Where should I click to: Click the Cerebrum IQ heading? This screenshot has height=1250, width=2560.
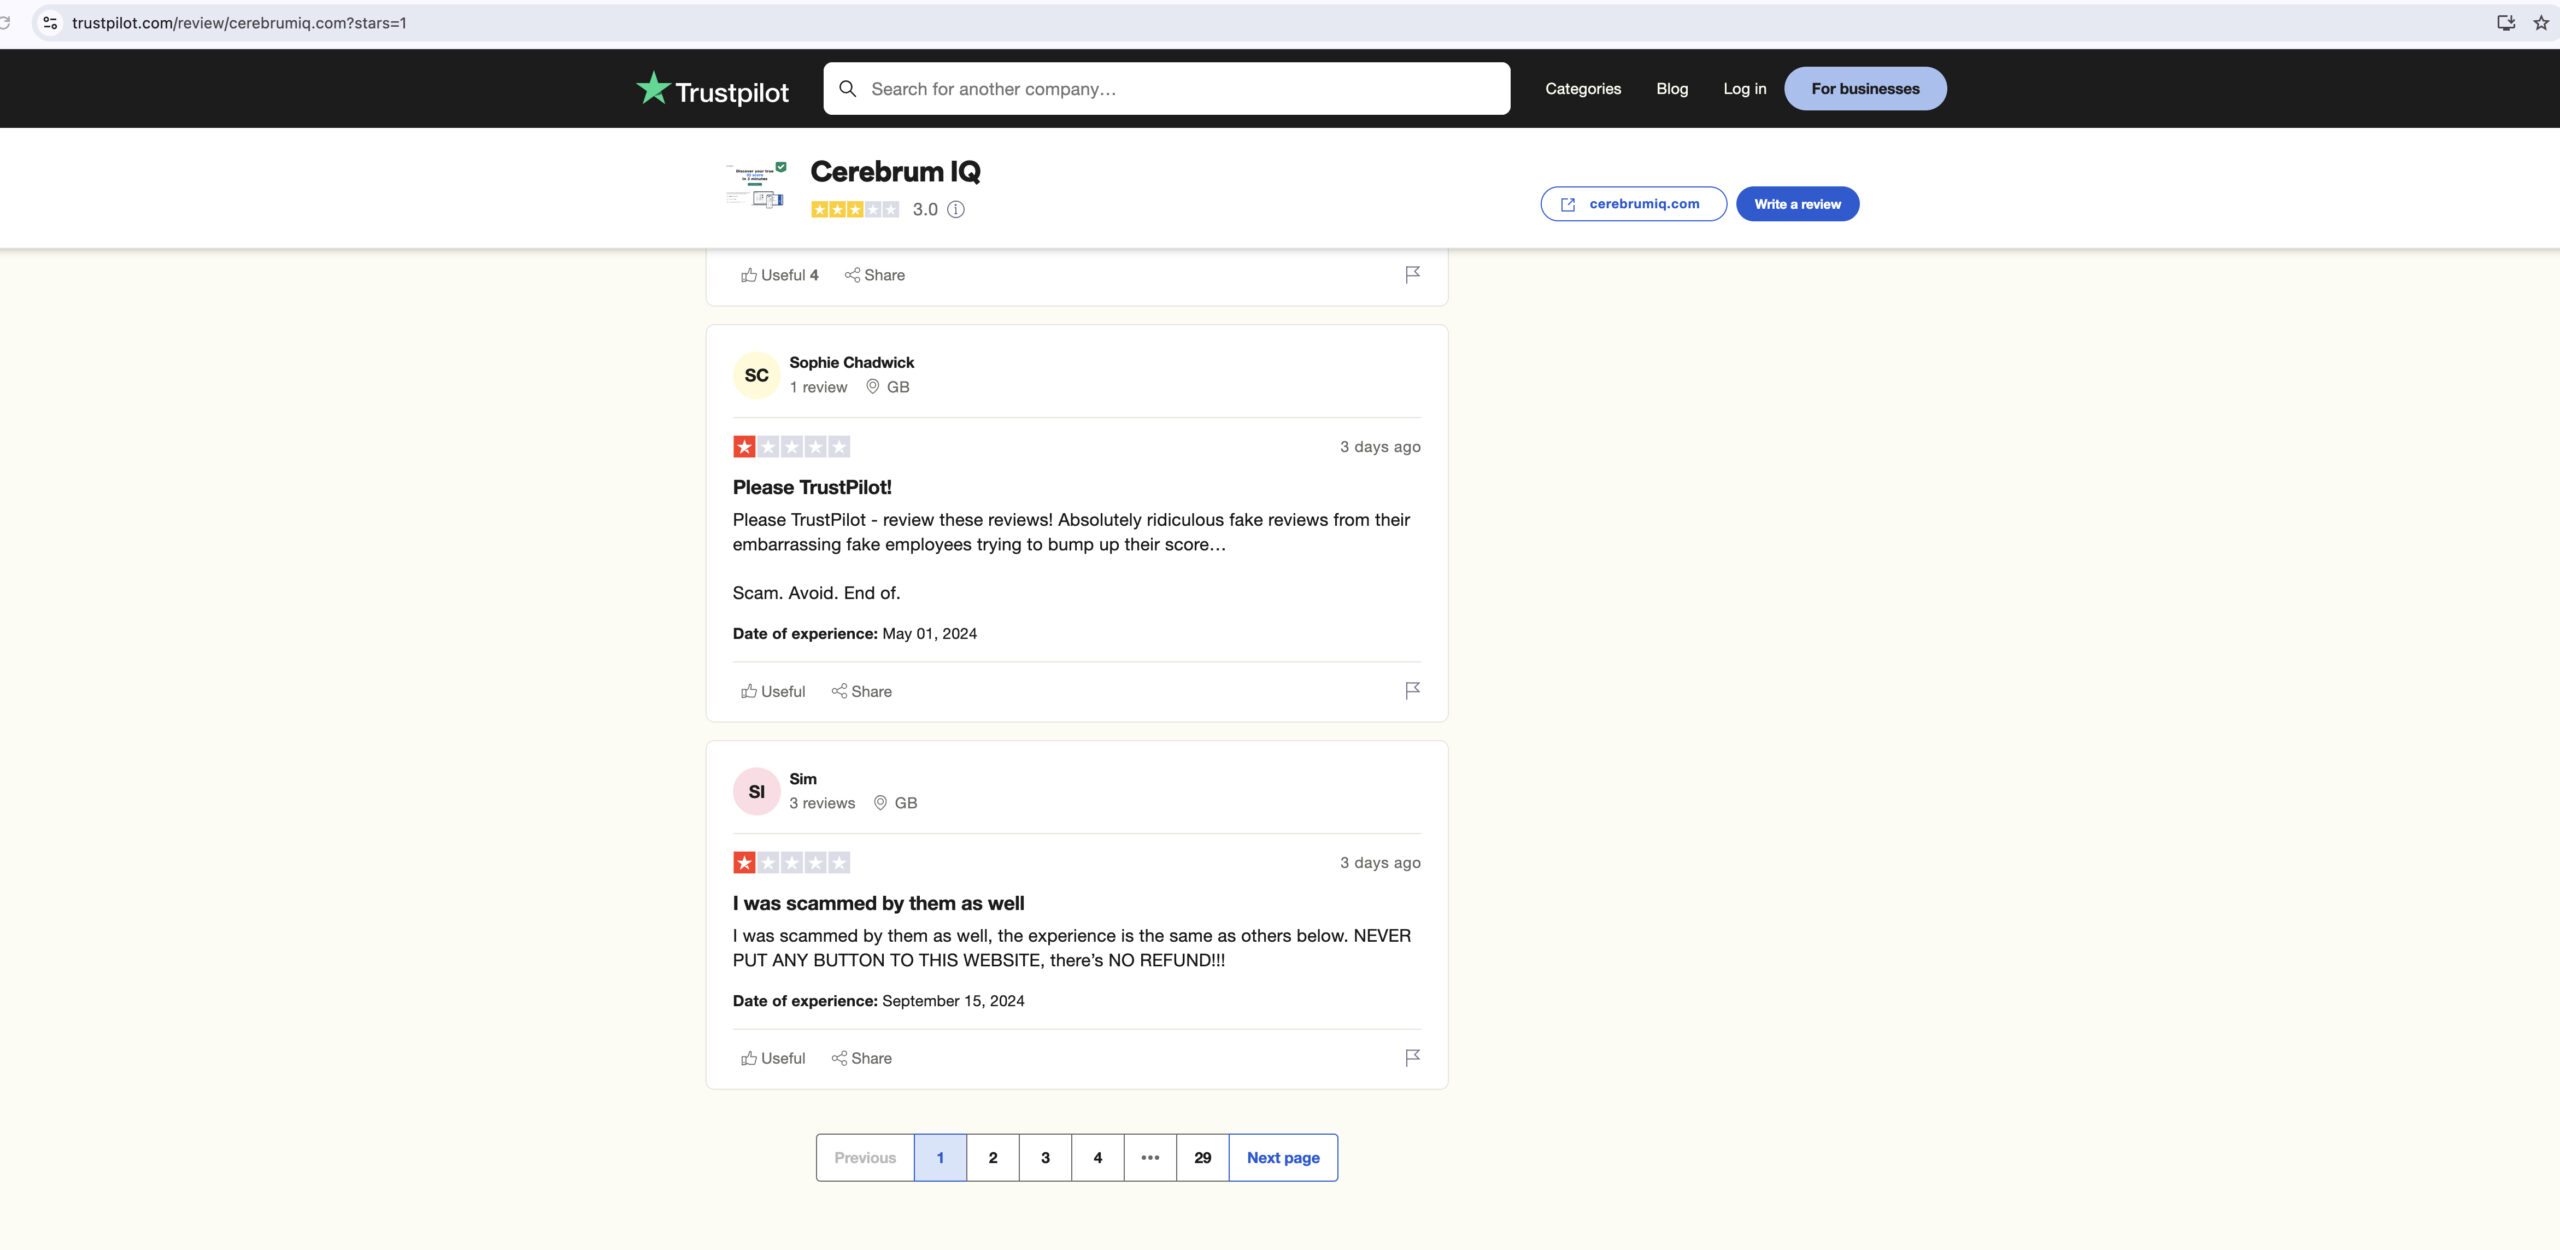click(895, 172)
